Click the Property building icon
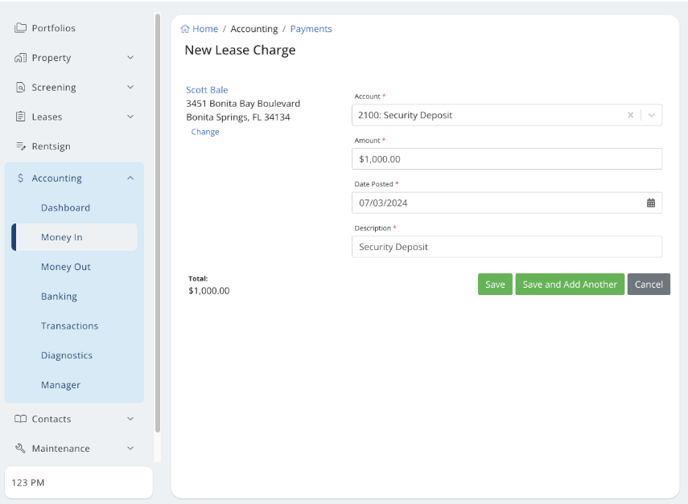The image size is (688, 504). tap(20, 58)
